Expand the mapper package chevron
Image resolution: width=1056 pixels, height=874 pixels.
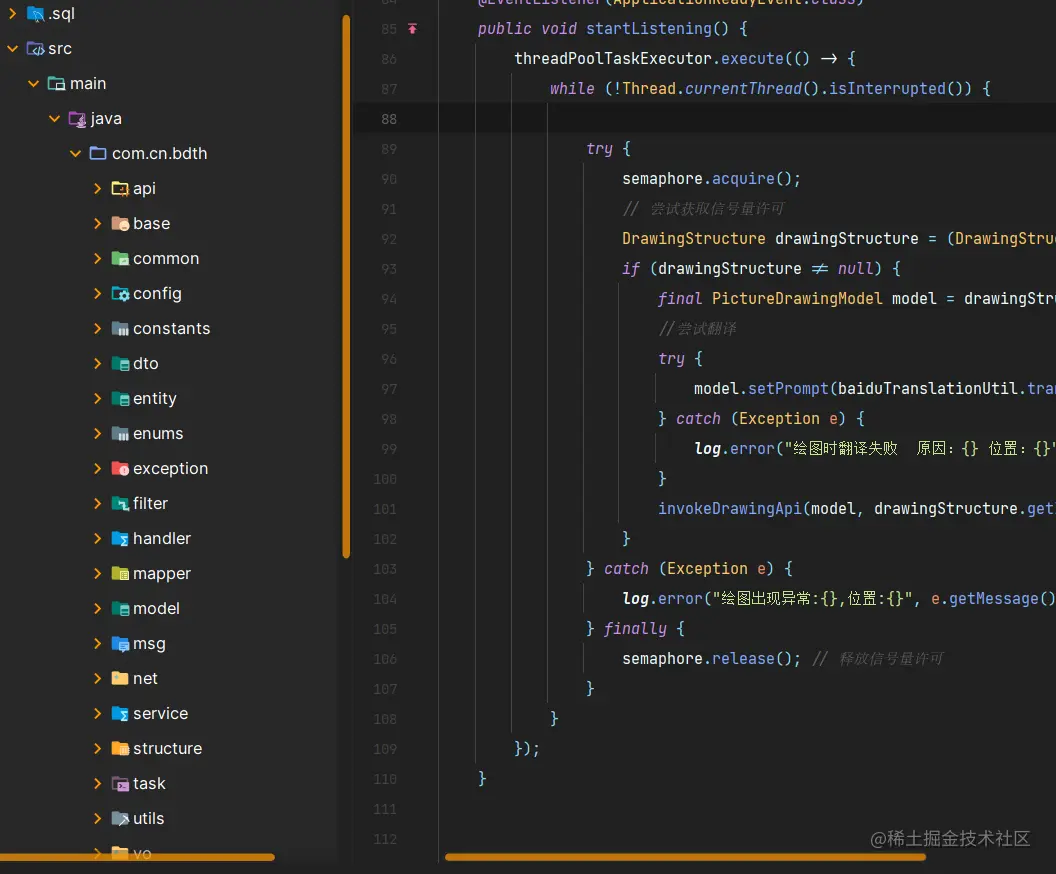[x=97, y=574]
